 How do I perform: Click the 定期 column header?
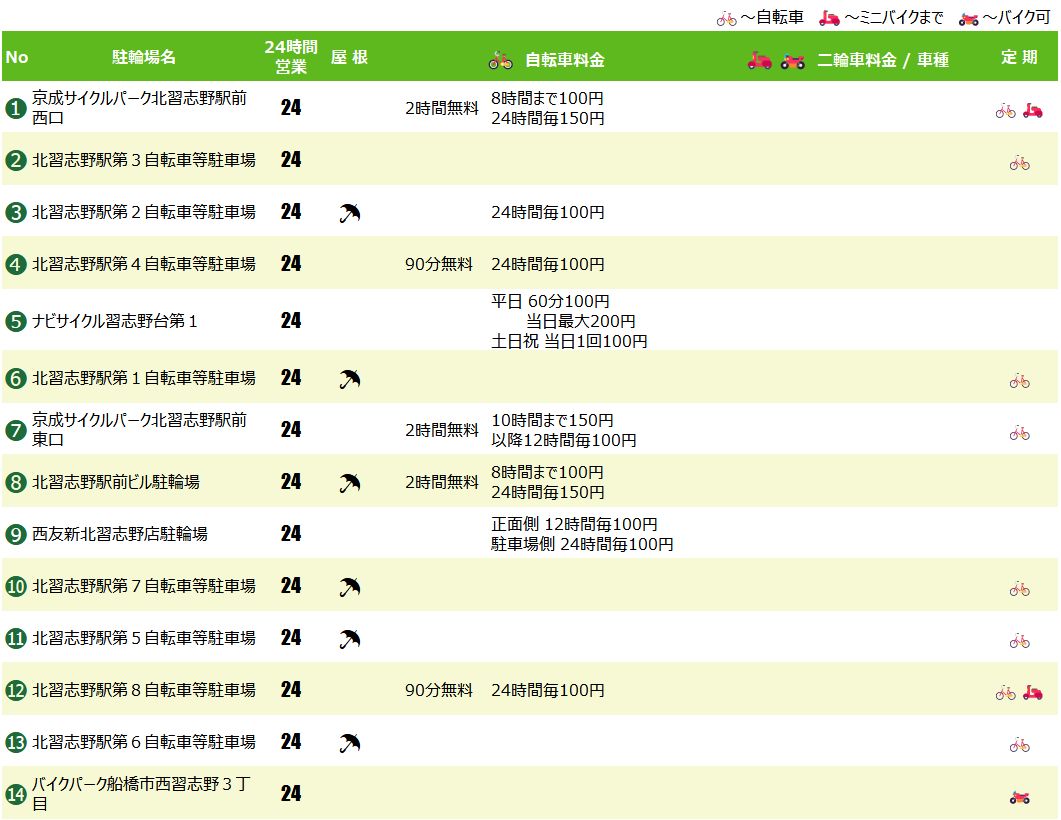(1019, 57)
